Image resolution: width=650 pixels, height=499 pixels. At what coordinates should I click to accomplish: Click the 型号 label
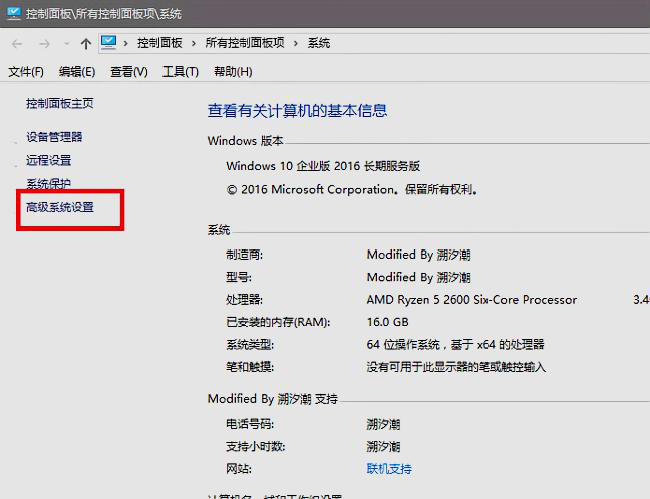(x=239, y=277)
